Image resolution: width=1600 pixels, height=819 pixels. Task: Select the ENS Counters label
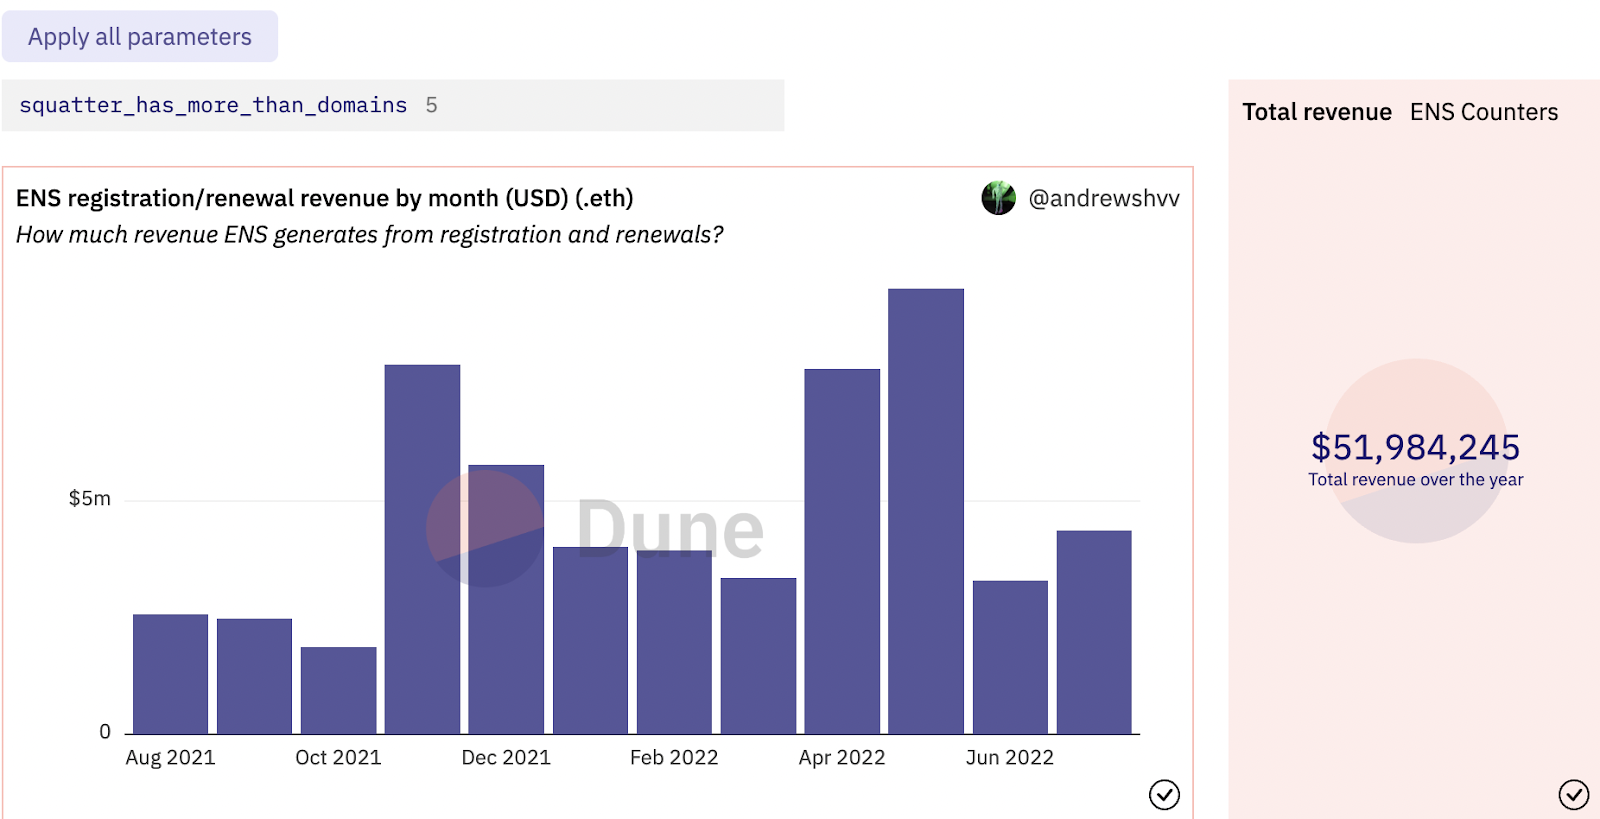pos(1484,112)
